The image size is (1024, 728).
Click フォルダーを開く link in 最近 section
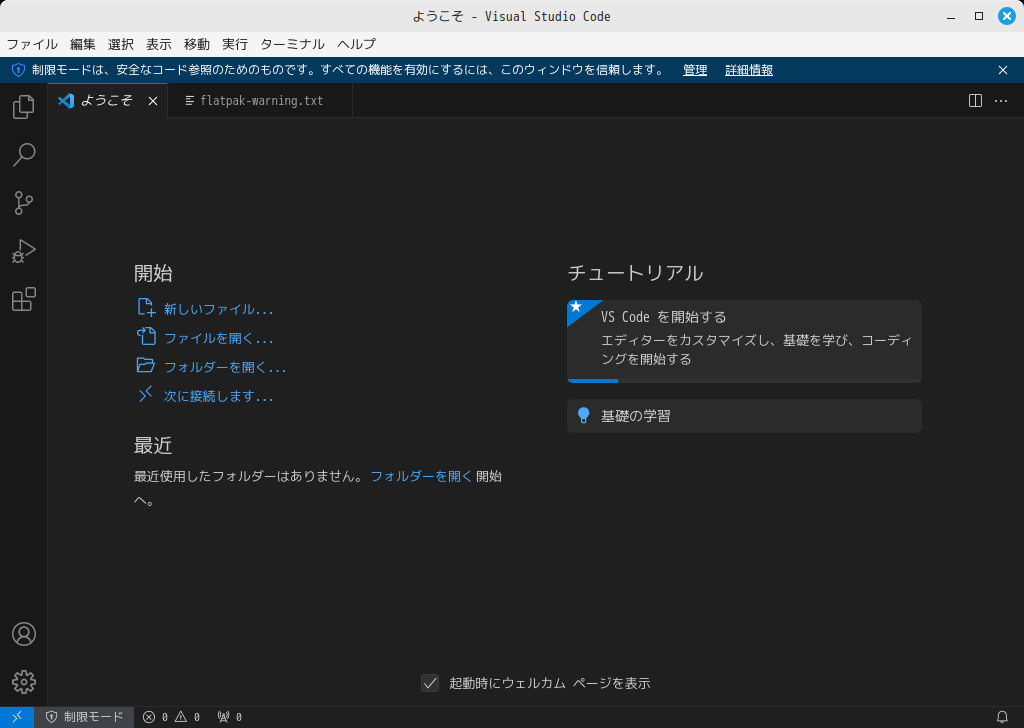pyautogui.click(x=421, y=476)
